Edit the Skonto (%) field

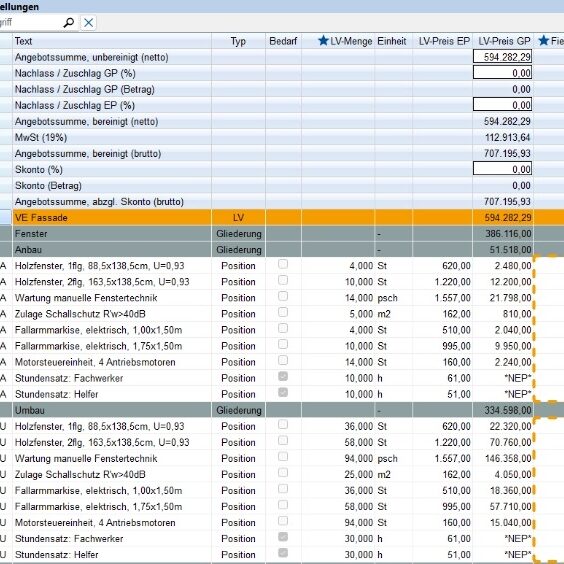coord(502,169)
